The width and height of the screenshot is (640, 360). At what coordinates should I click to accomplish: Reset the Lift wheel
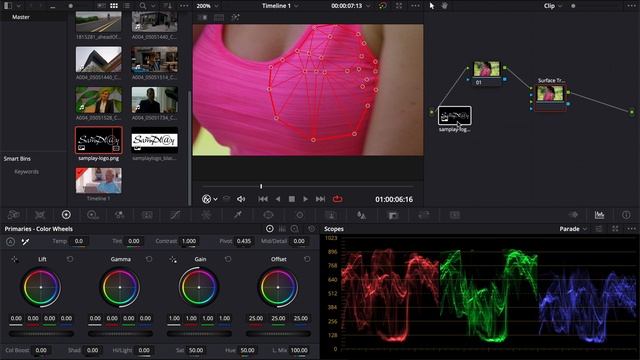70,259
